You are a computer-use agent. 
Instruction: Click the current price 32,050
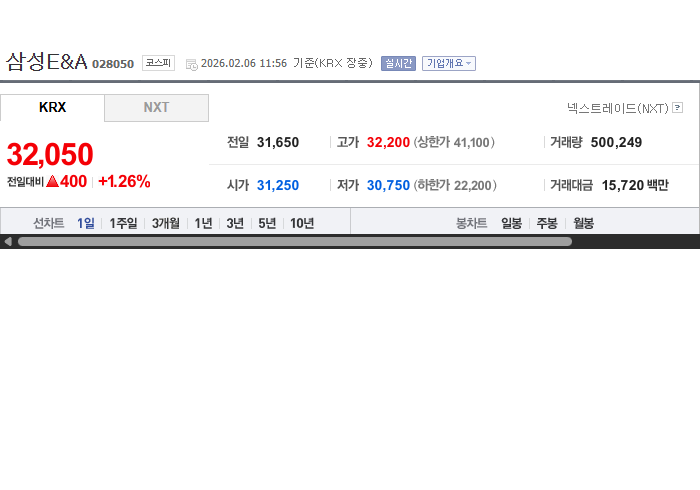(50, 154)
